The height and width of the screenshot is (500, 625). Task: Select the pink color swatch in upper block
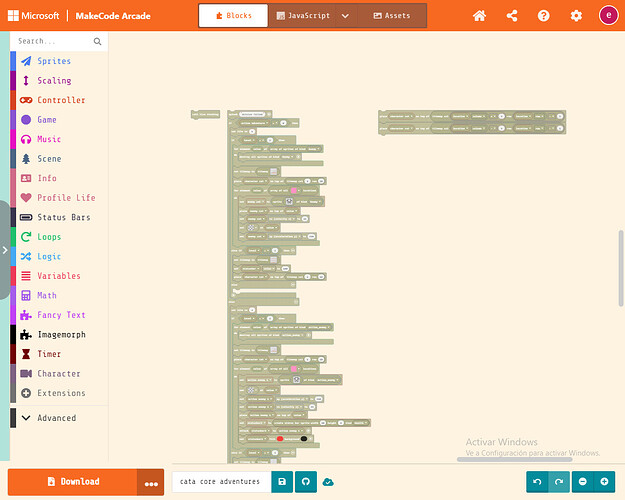tap(294, 191)
